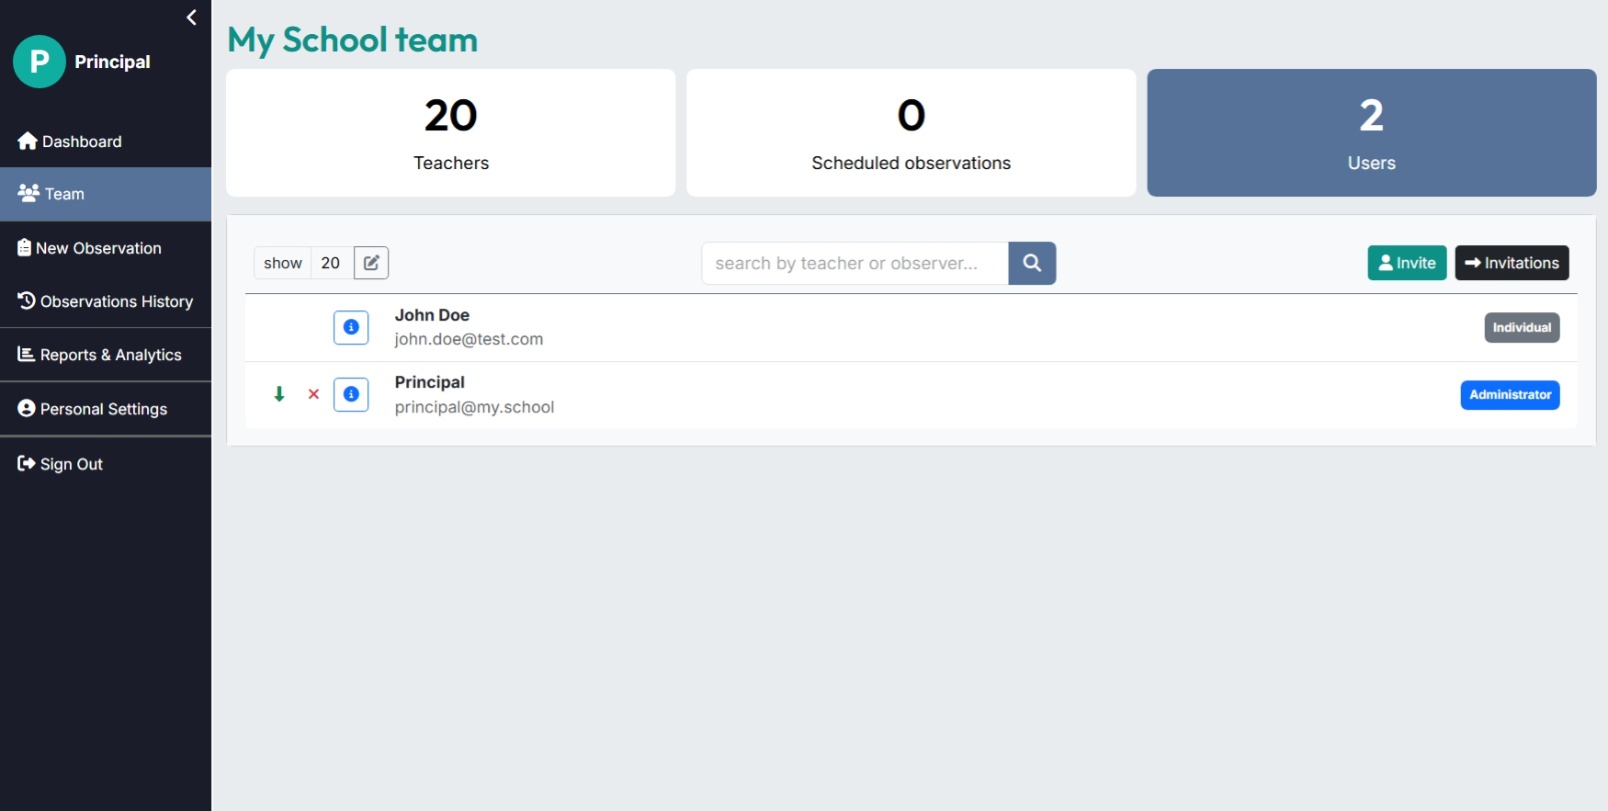Go to Observations History
This screenshot has width=1608, height=811.
tap(105, 301)
